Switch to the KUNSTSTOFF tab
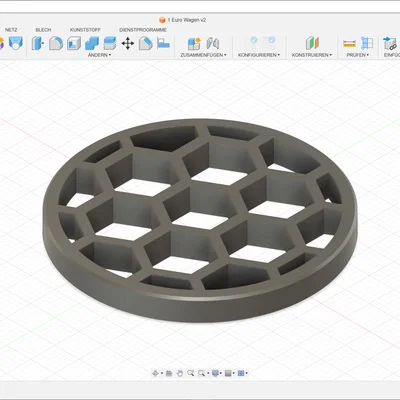Viewport: 400px width, 400px height. coord(85,30)
